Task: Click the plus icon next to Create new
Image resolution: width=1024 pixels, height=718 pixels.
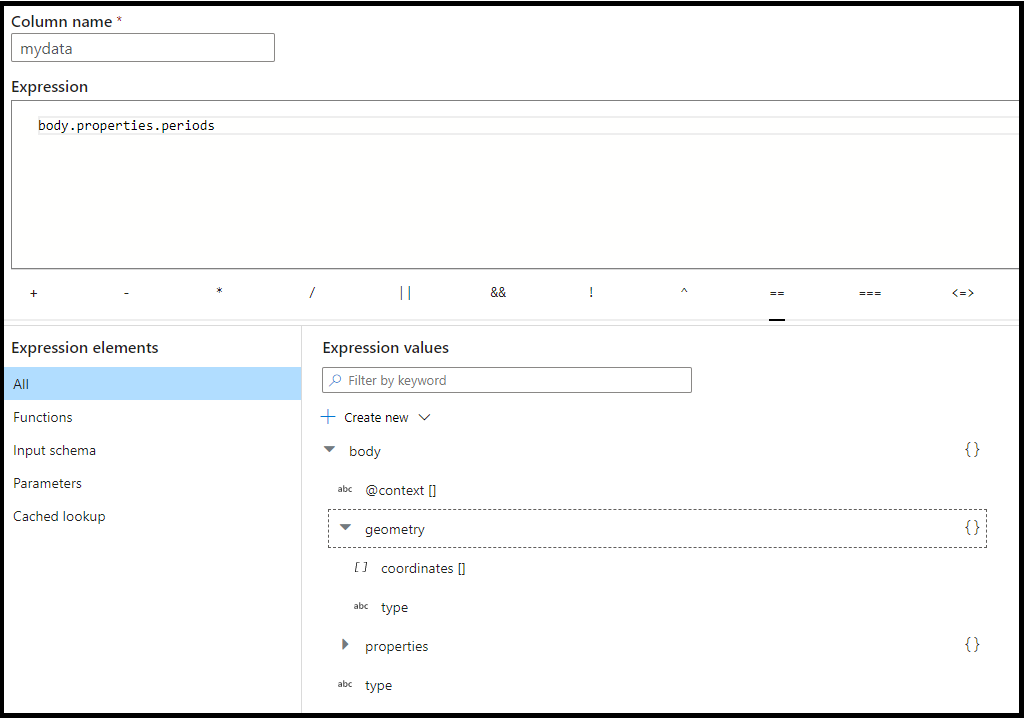Action: click(x=327, y=417)
